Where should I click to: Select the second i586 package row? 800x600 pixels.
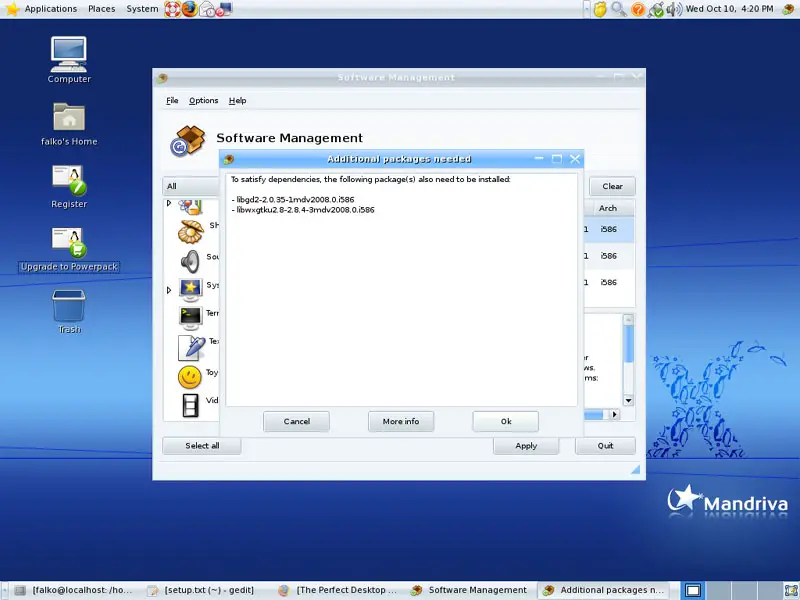tap(609, 256)
